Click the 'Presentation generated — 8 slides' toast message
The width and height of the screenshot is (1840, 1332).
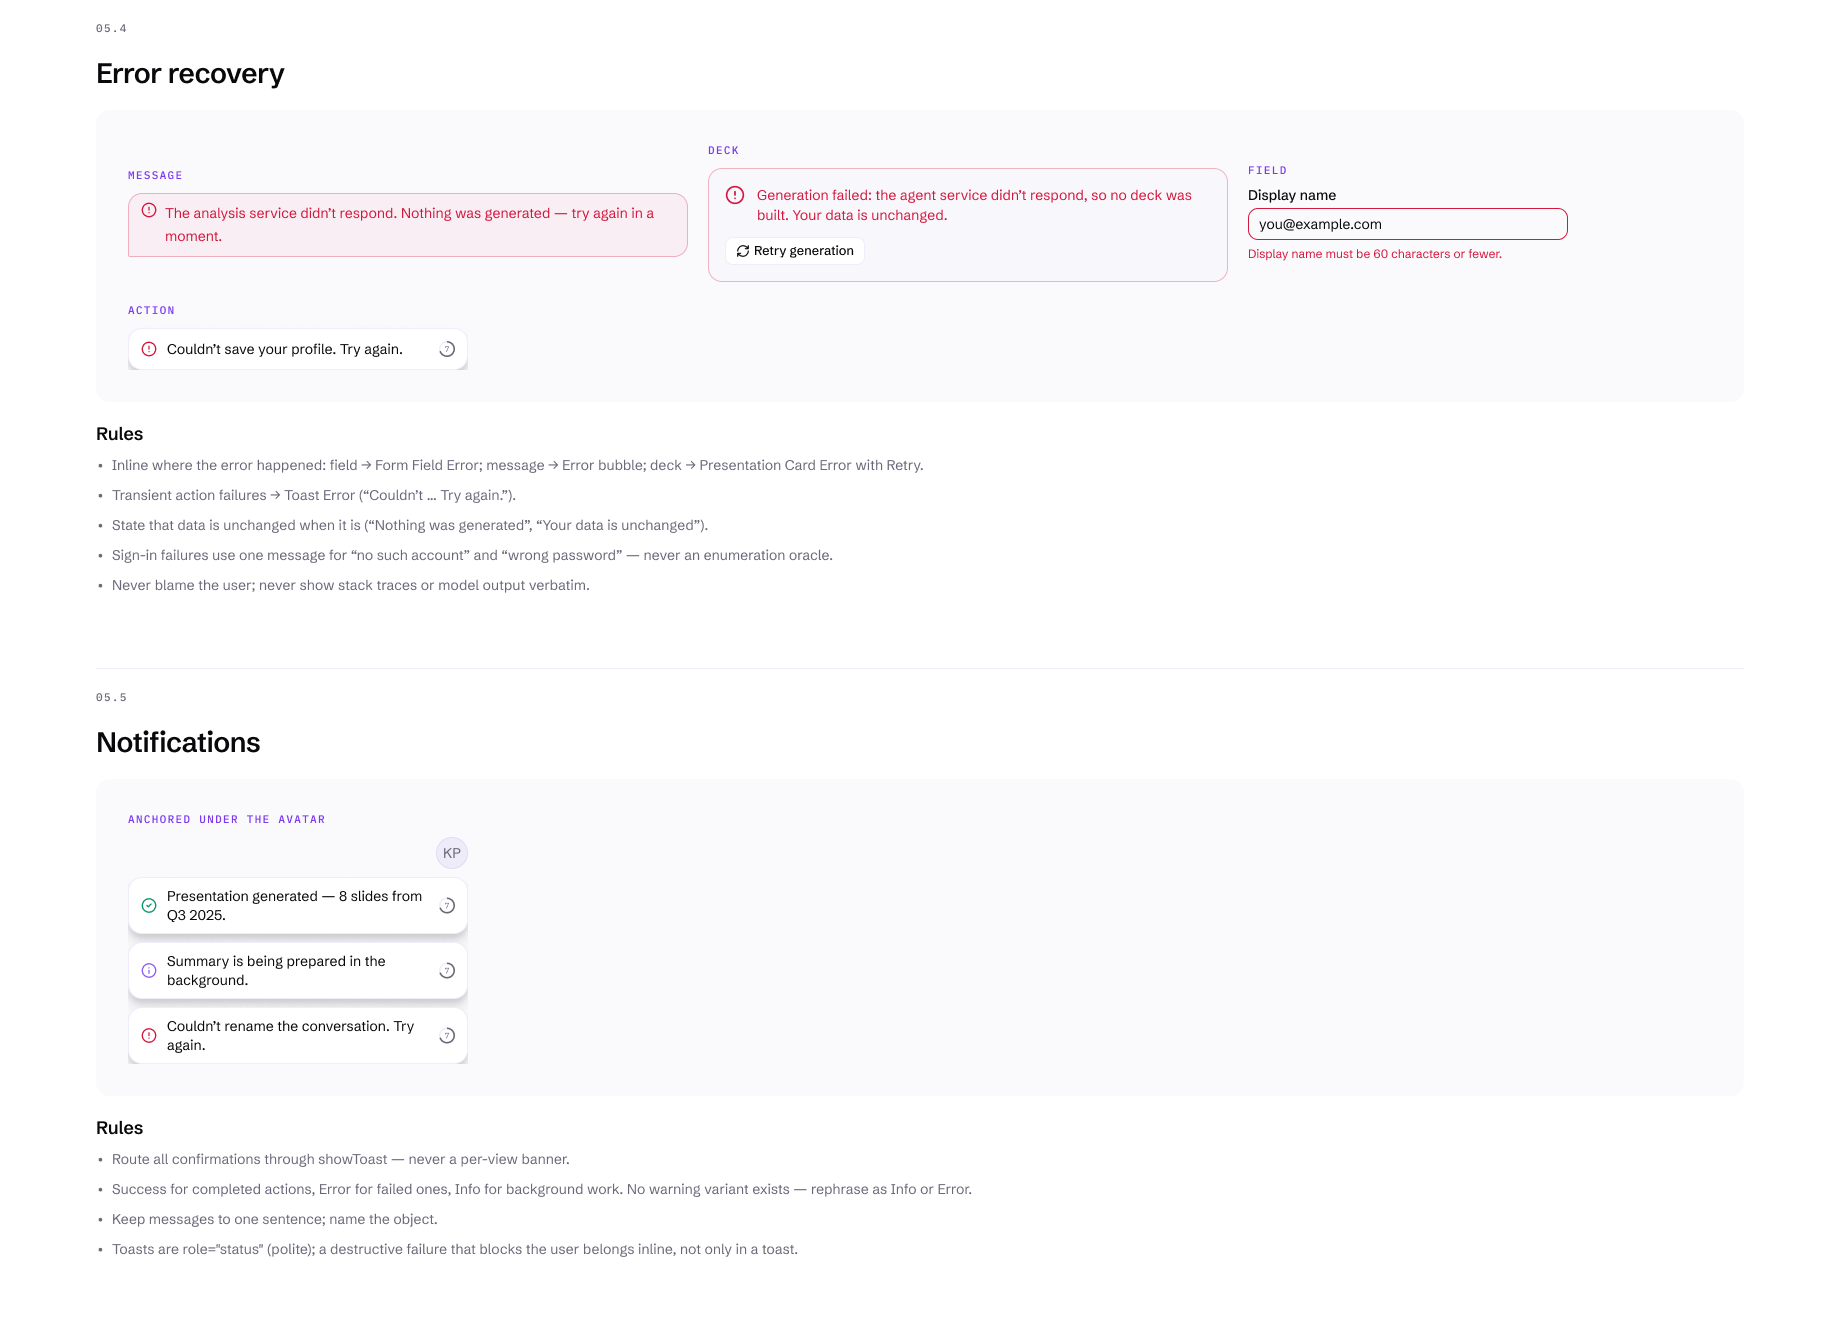point(294,906)
